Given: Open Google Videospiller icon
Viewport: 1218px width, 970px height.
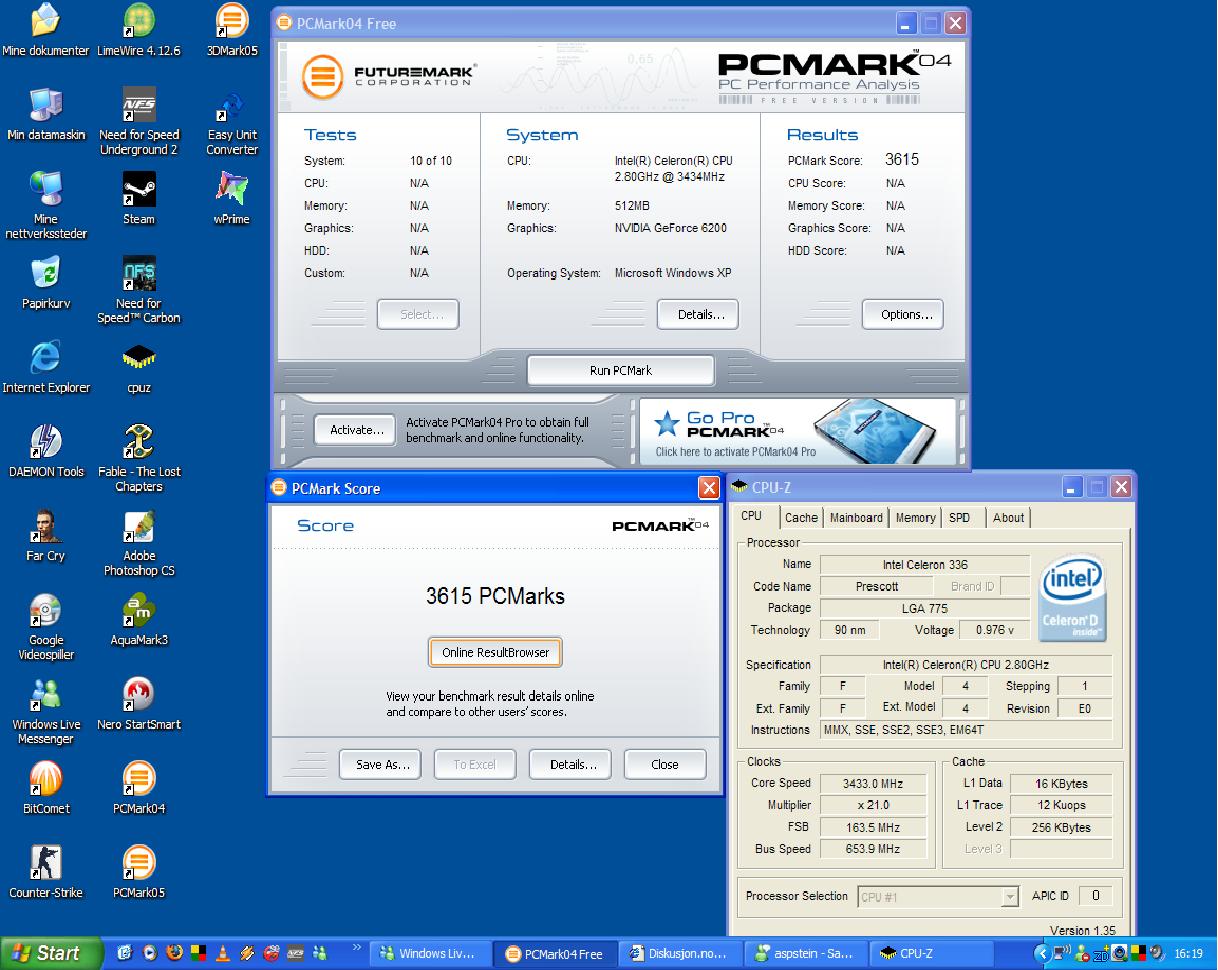Looking at the screenshot, I should point(46,626).
